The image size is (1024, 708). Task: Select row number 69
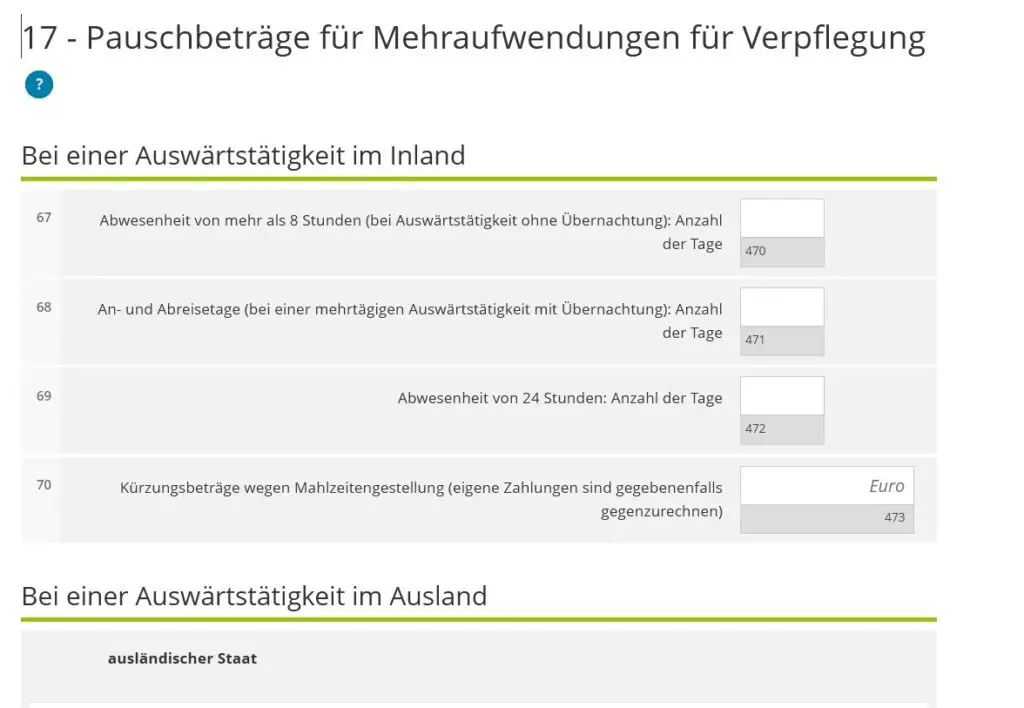44,396
